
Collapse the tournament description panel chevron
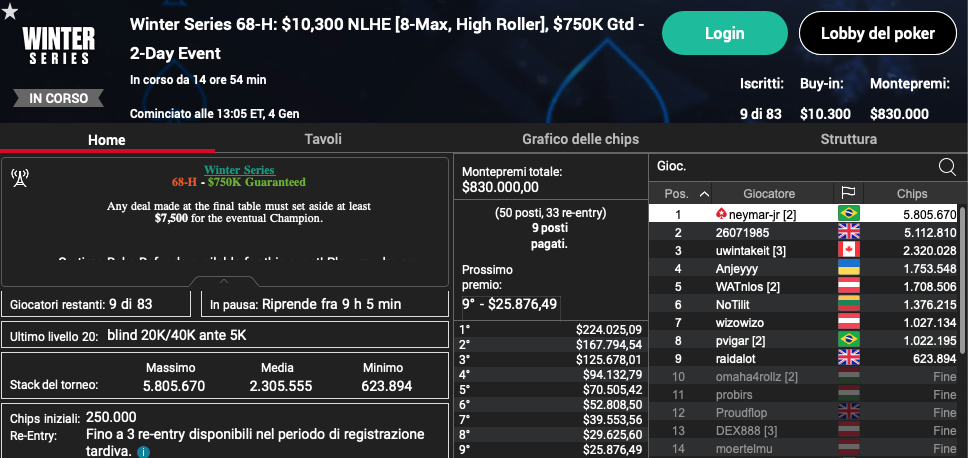click(x=224, y=281)
